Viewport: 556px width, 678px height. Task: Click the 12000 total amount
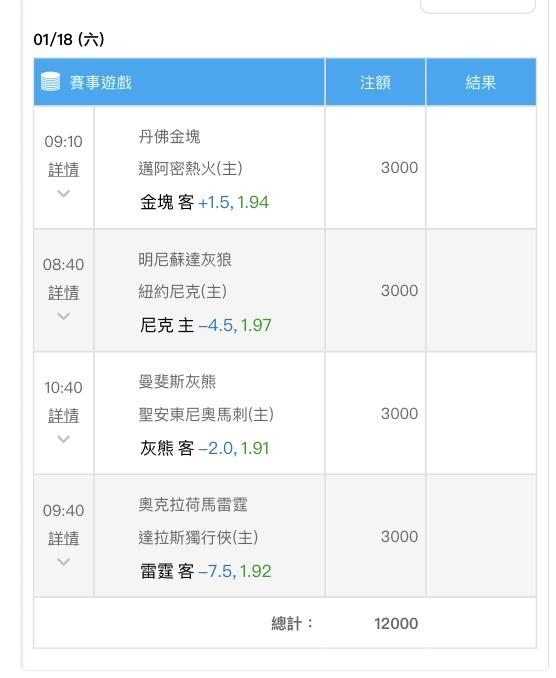(396, 624)
